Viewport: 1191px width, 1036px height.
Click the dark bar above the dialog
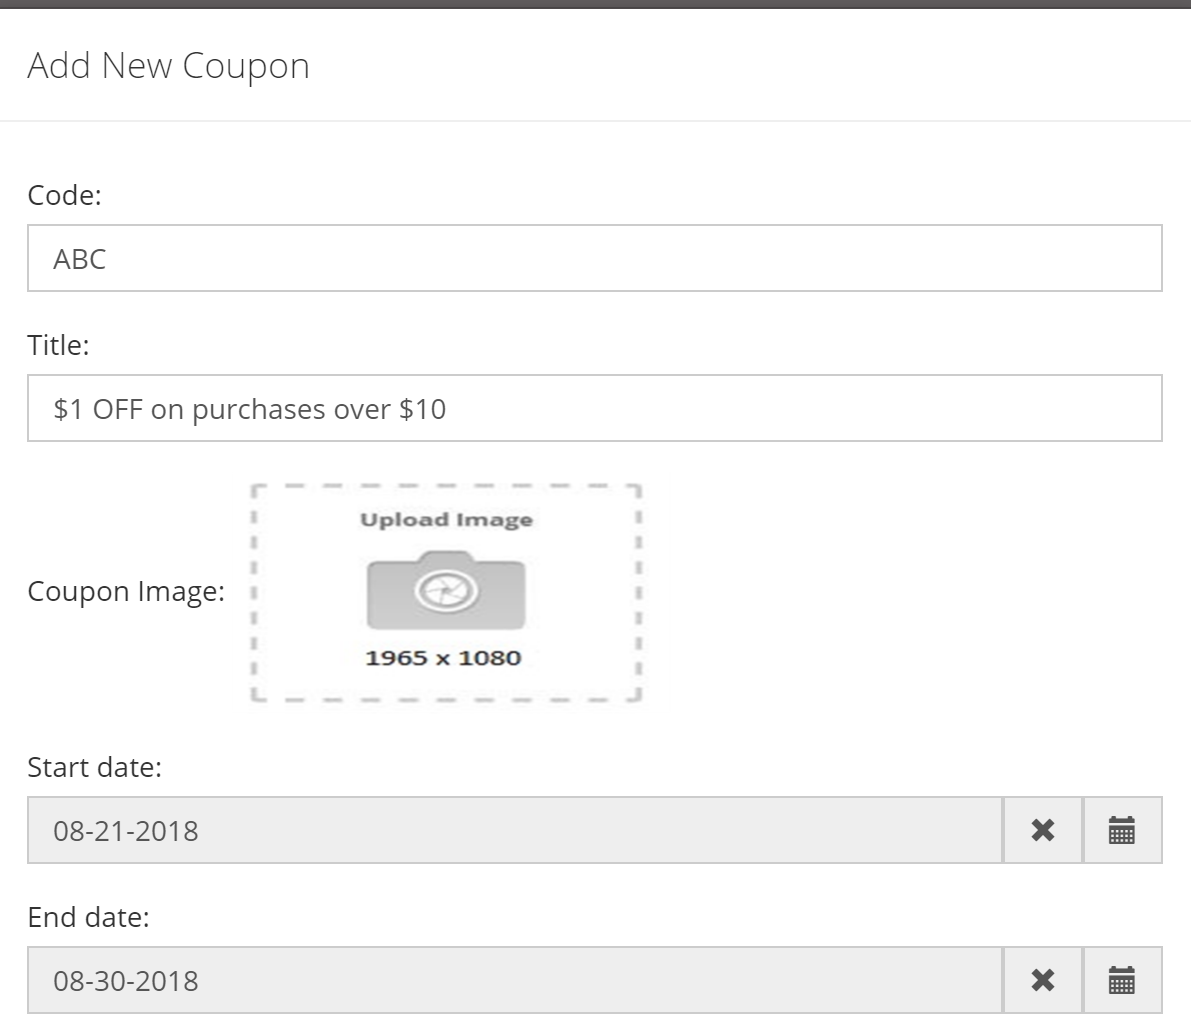pos(595,4)
